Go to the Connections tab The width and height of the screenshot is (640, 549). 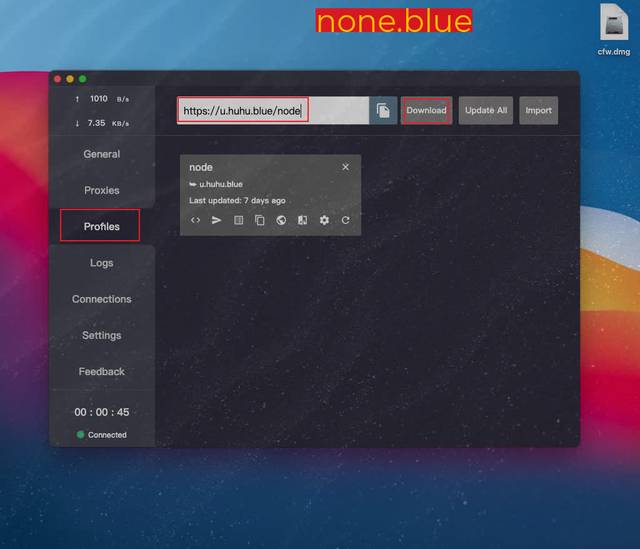(x=102, y=299)
